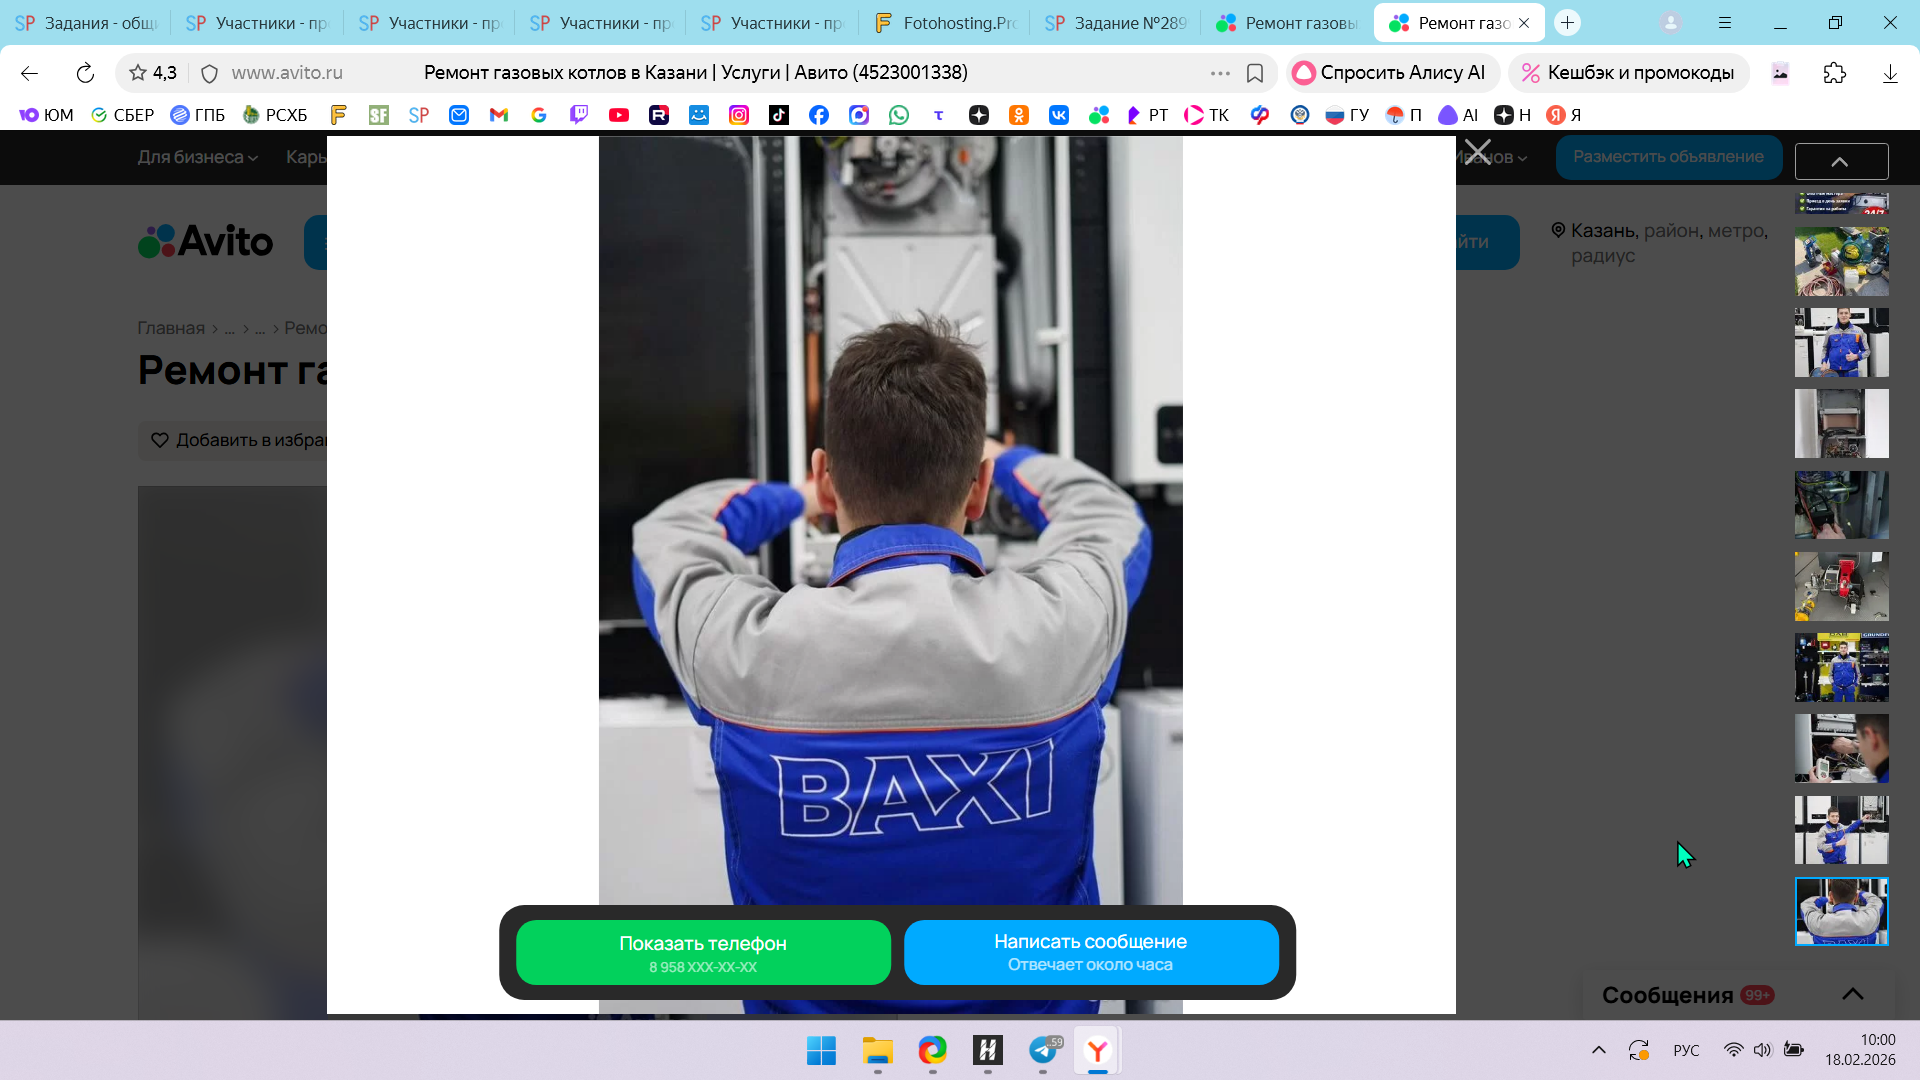Click the page bookmark icon in address bar
1920x1080 pixels.
(x=1255, y=73)
